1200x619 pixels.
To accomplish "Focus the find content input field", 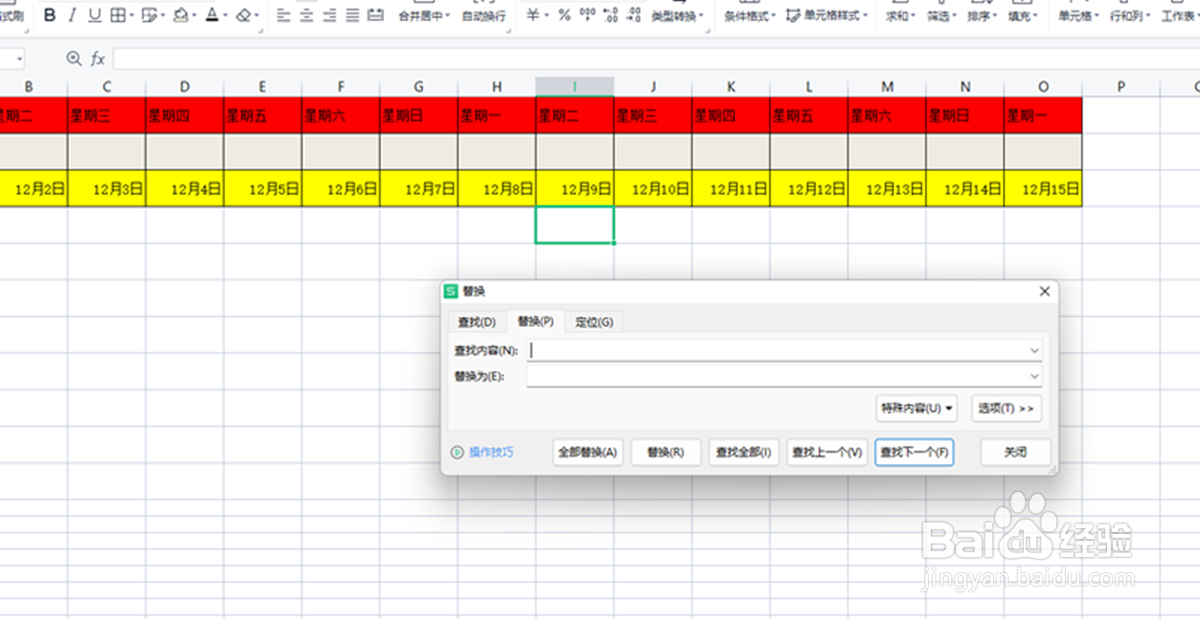I will [786, 351].
